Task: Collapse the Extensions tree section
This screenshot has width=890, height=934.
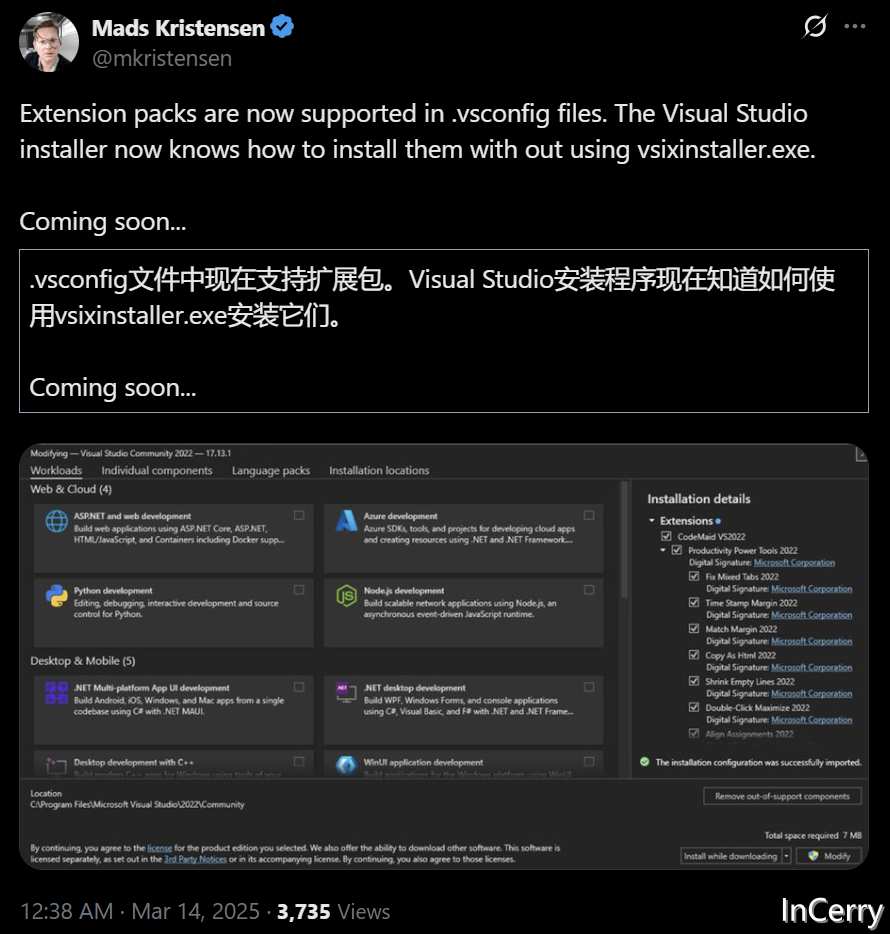Action: point(652,521)
